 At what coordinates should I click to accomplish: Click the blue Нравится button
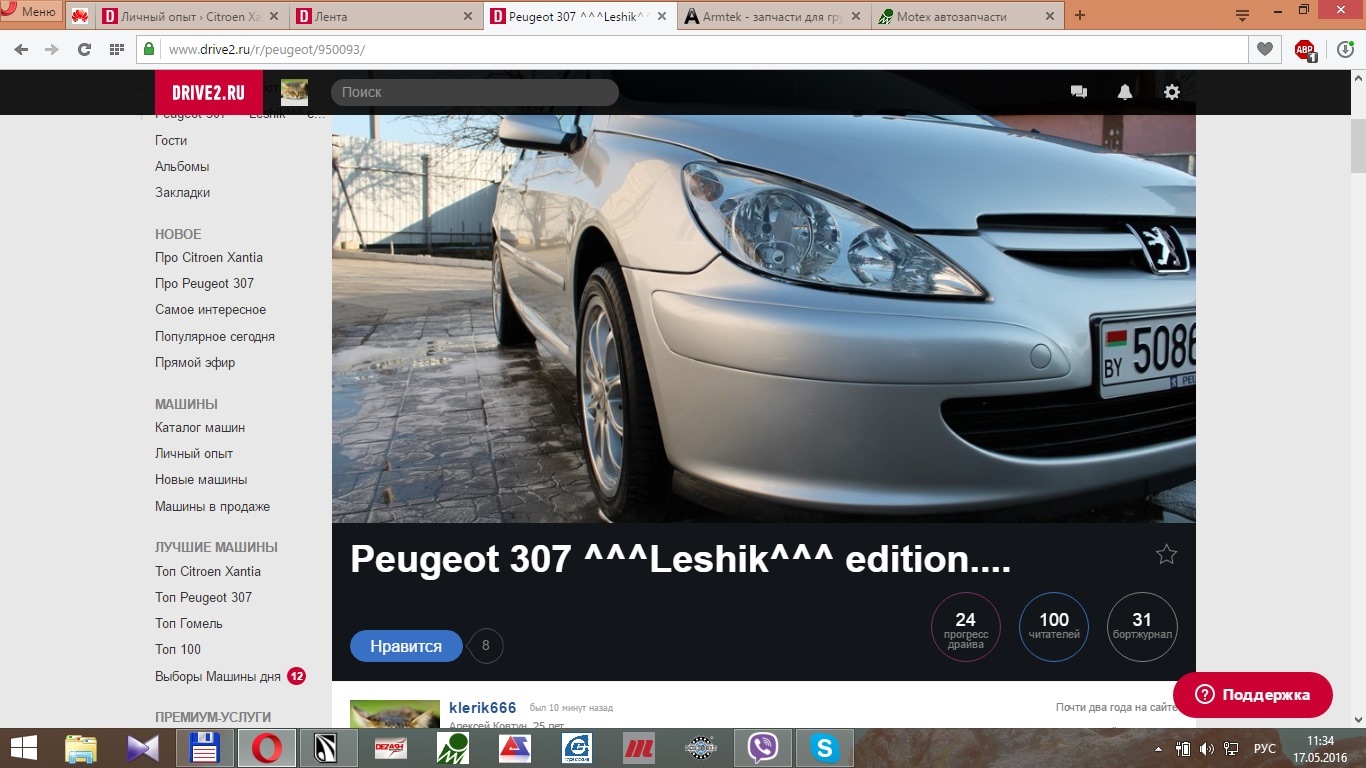(406, 646)
